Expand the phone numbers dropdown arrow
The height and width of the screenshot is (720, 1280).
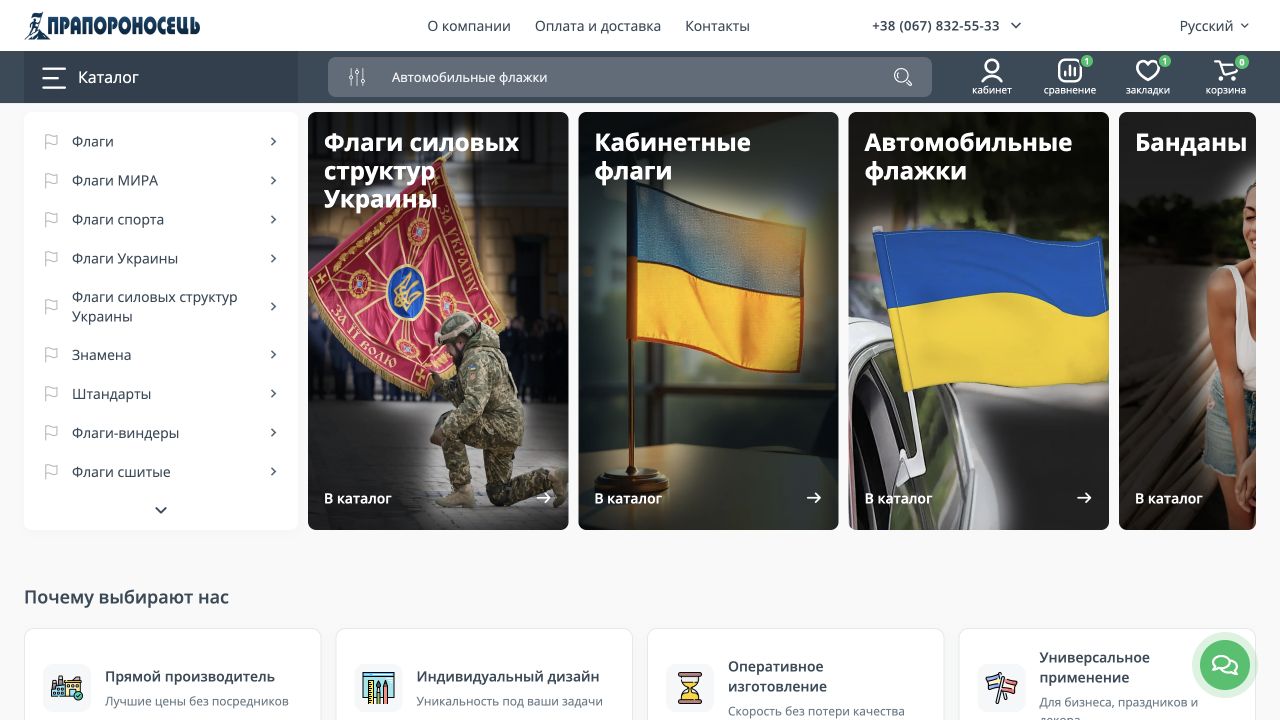1016,26
